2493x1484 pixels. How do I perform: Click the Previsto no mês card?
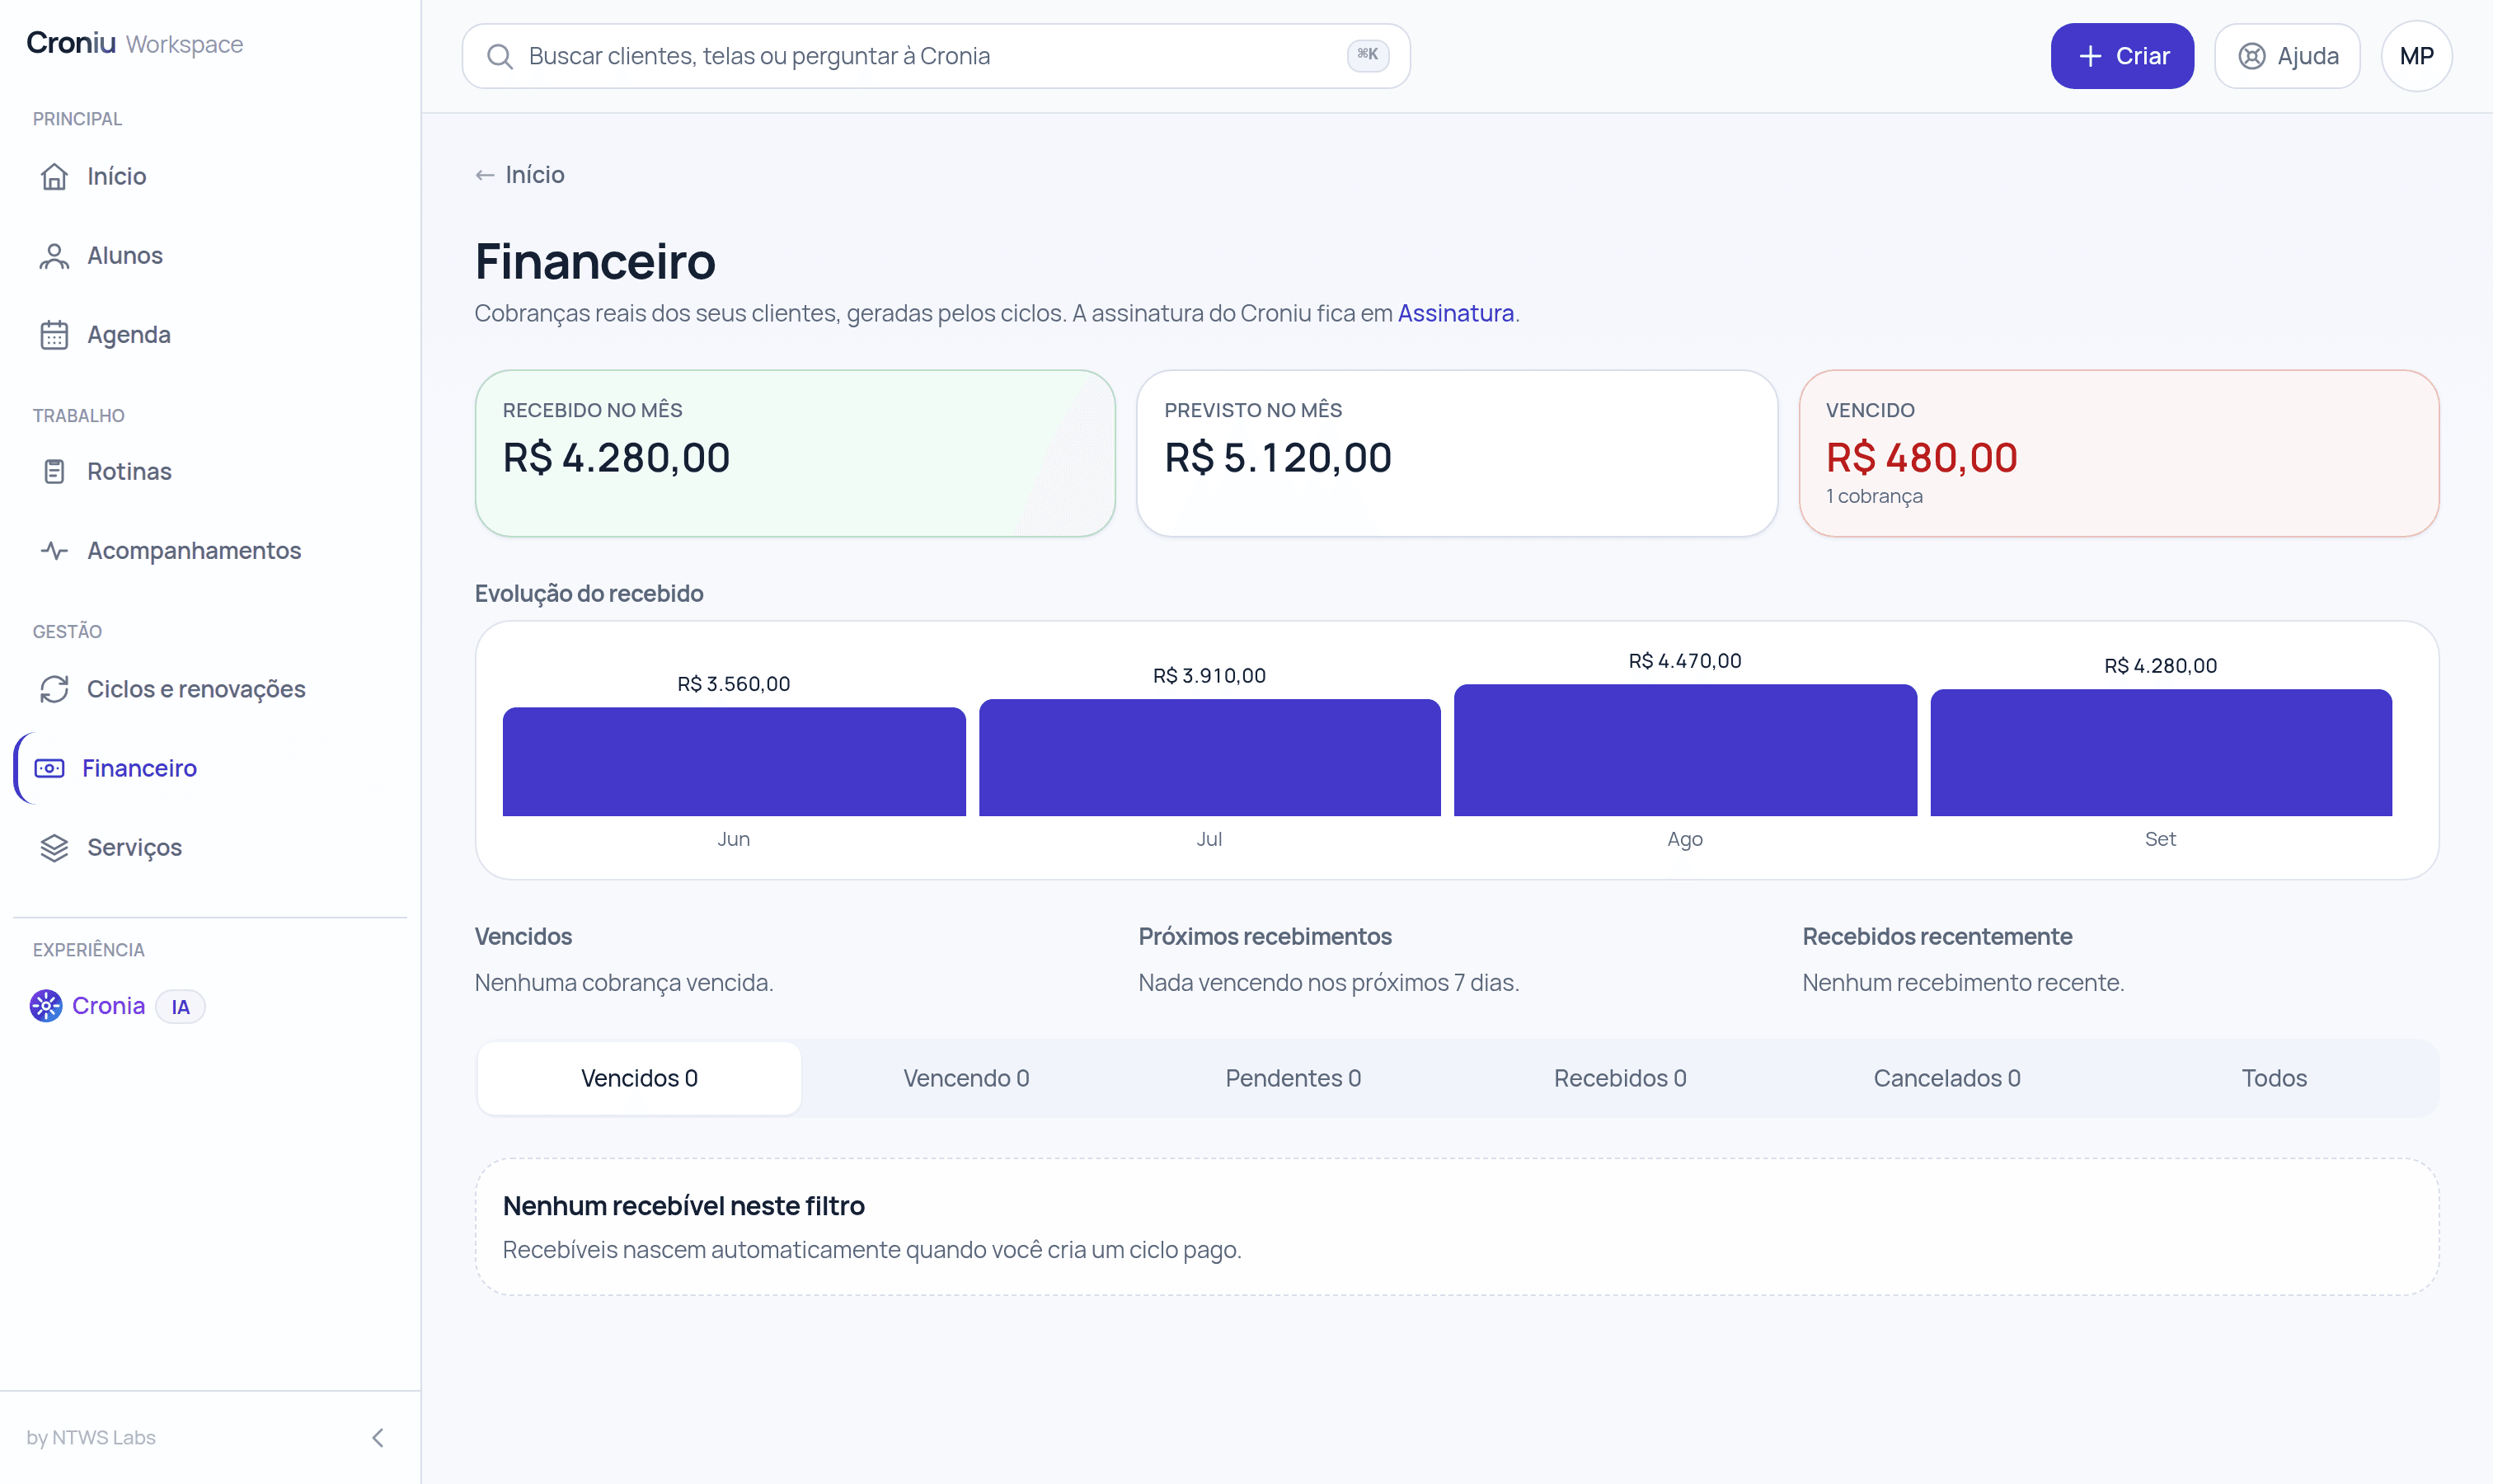click(1457, 454)
